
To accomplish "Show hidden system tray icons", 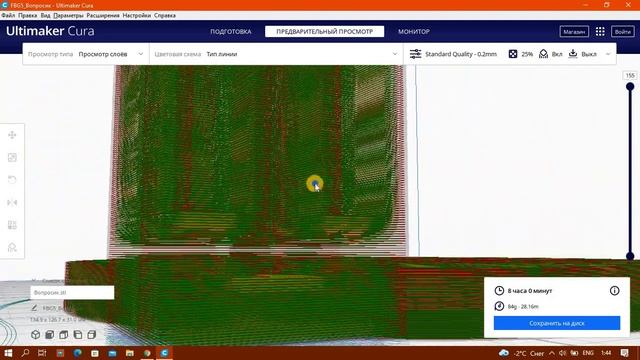I will pyautogui.click(x=552, y=353).
